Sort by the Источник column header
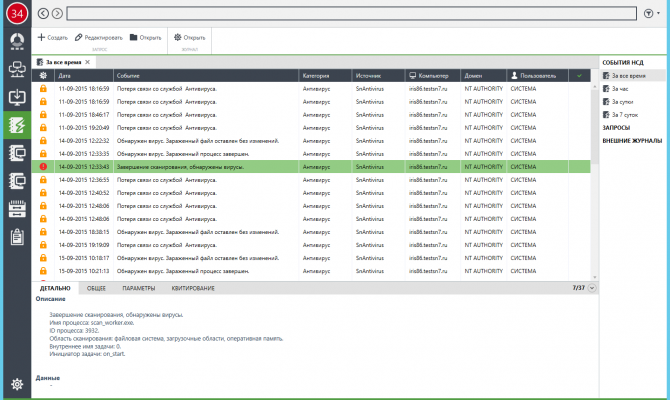The width and height of the screenshot is (670, 400). coord(378,76)
